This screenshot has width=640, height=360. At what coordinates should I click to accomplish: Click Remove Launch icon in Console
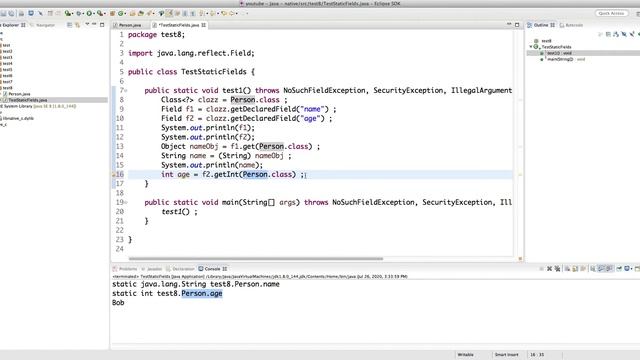(x=549, y=269)
